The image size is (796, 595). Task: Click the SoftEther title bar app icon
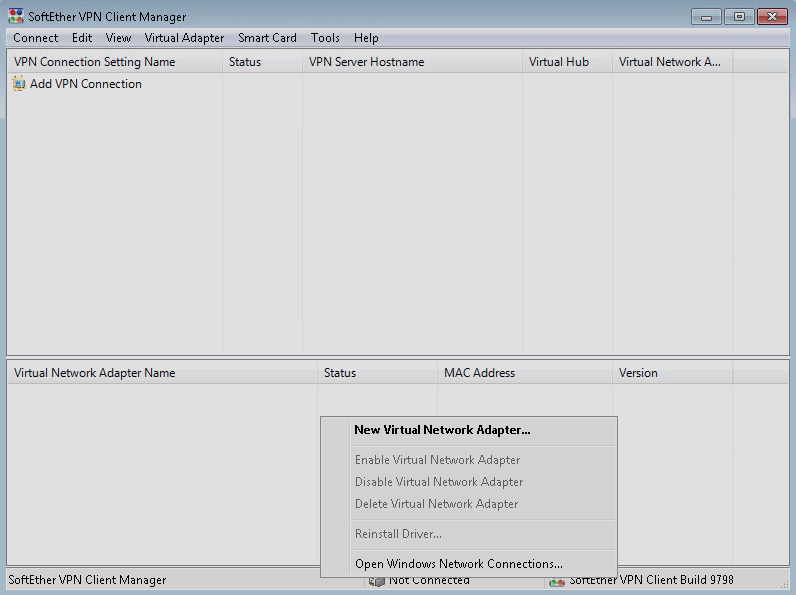click(15, 16)
